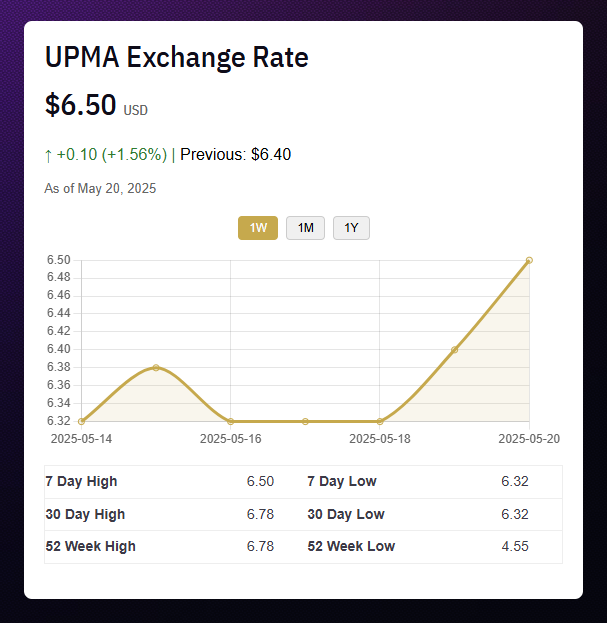Viewport: 607px width, 623px height.
Task: Click the 2025-05-14 chart data point
Action: [x=81, y=421]
